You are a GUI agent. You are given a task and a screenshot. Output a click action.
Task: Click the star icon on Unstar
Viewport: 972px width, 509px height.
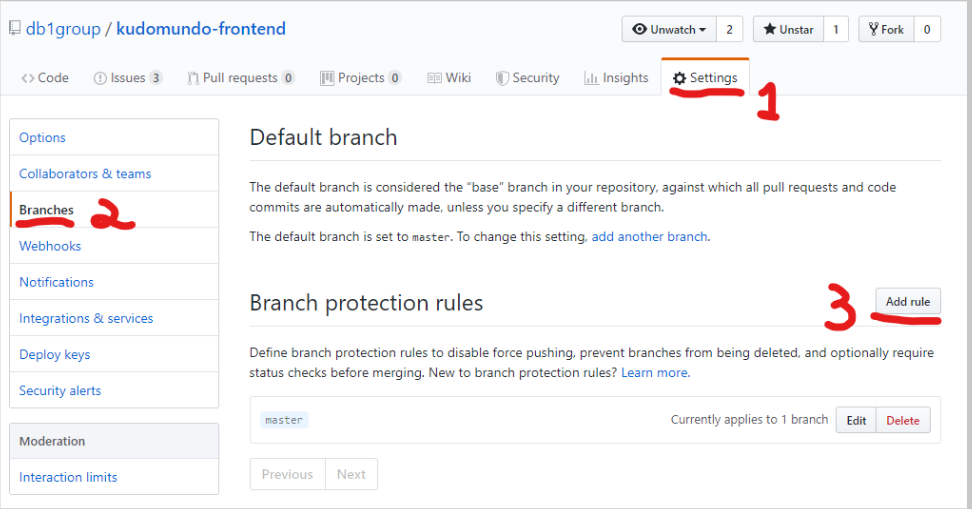[770, 29]
